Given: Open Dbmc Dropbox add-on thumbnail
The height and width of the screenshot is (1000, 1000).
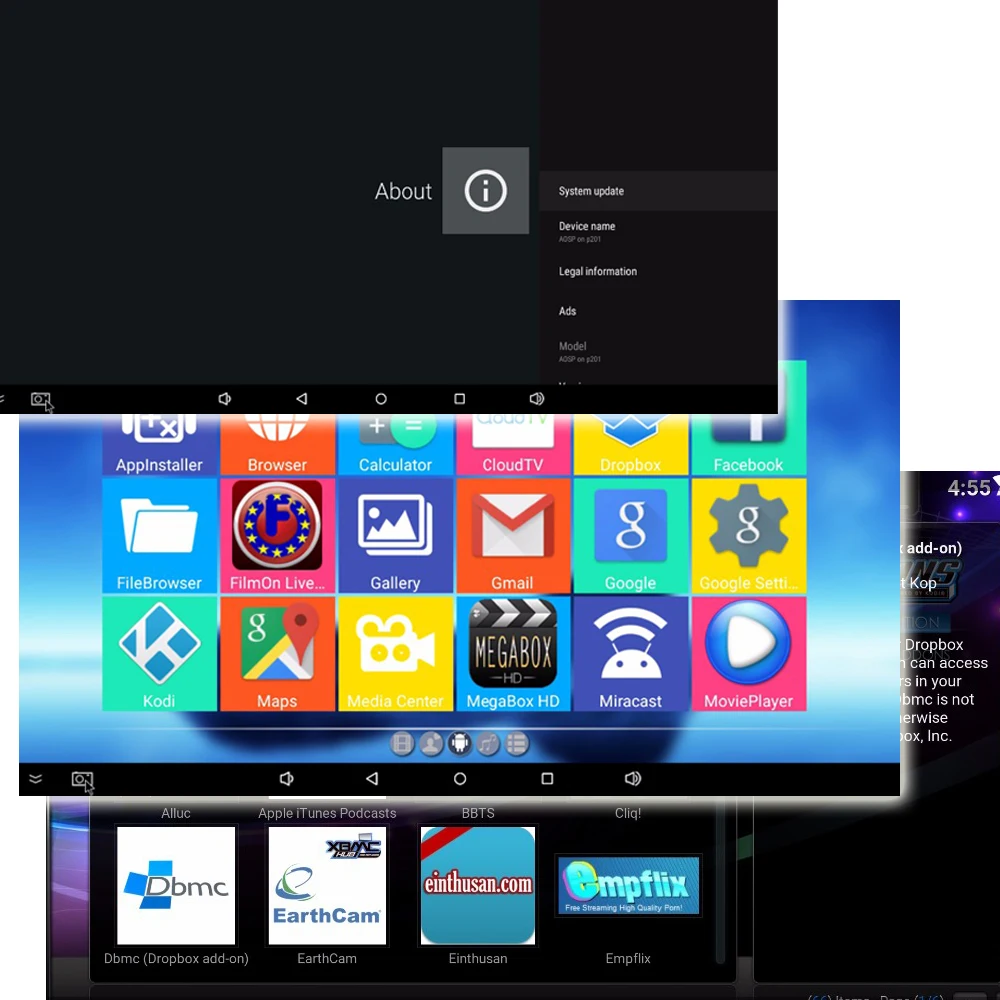Looking at the screenshot, I should 176,885.
